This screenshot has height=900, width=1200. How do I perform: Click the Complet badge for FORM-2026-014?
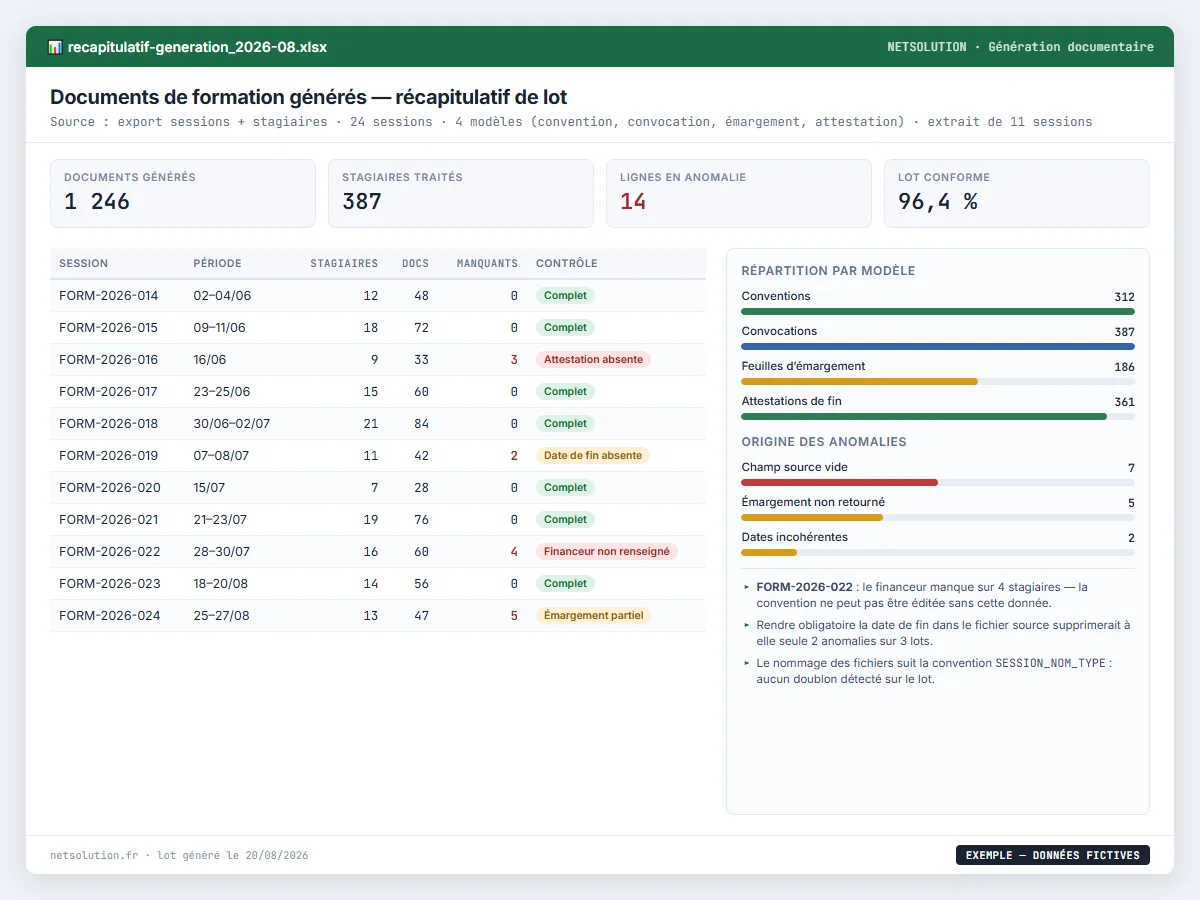(565, 296)
